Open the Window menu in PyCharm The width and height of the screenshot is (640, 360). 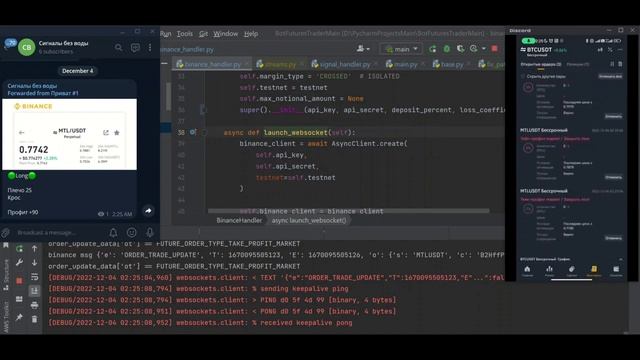tap(225, 34)
